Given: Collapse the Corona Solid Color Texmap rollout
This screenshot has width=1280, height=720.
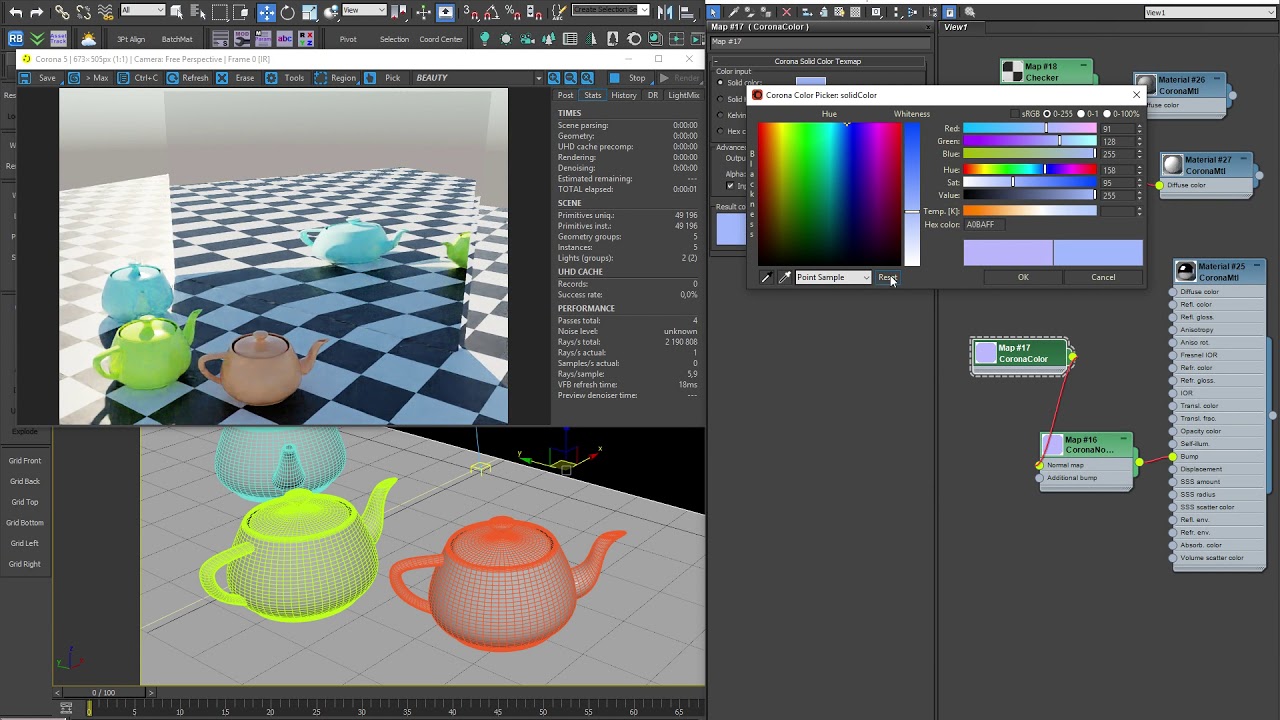Looking at the screenshot, I should (817, 61).
